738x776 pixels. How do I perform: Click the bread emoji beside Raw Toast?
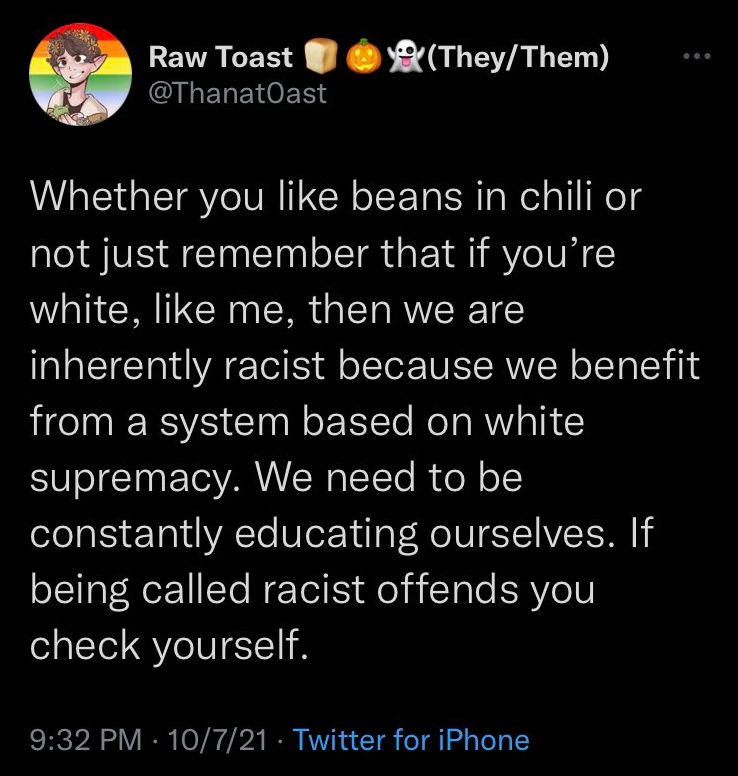(x=319, y=59)
